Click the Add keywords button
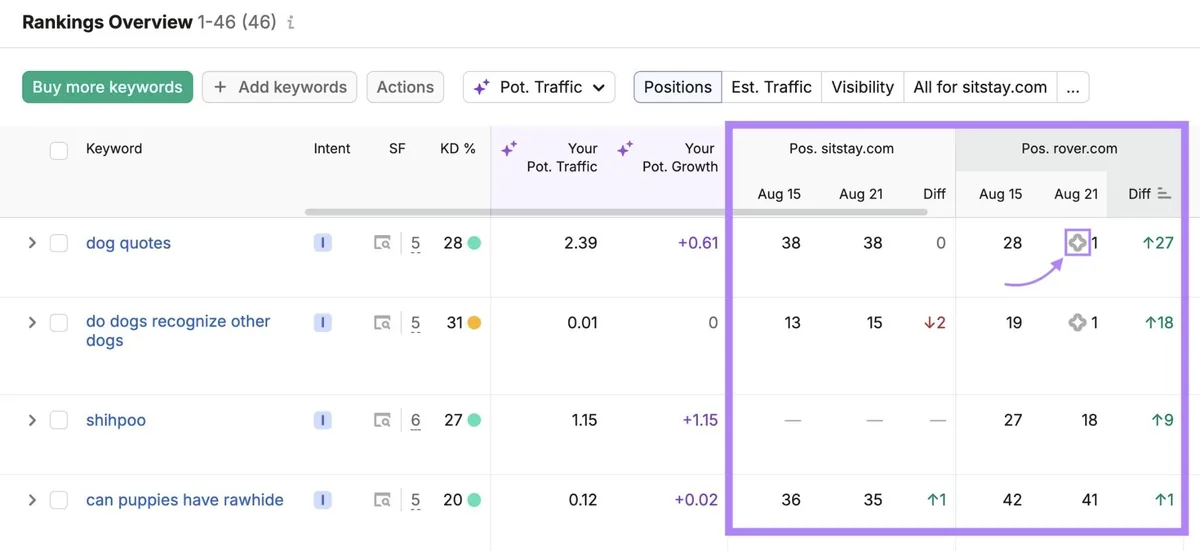The width and height of the screenshot is (1200, 551). pyautogui.click(x=280, y=87)
